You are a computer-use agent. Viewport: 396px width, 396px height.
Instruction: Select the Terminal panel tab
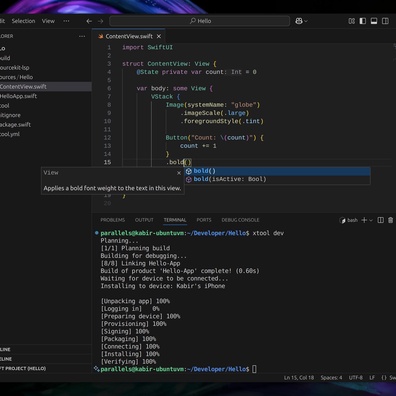coord(175,220)
